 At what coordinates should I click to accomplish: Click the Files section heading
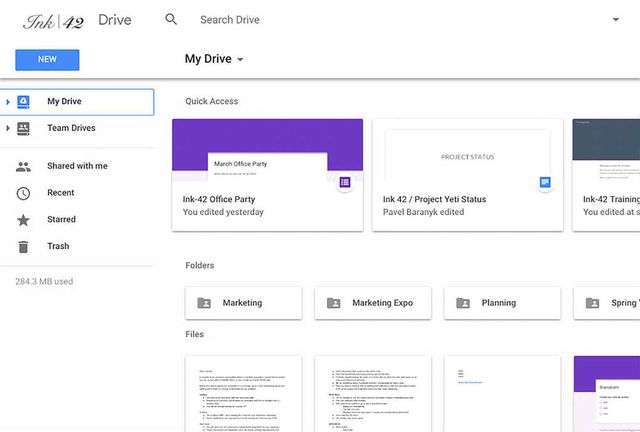(194, 334)
